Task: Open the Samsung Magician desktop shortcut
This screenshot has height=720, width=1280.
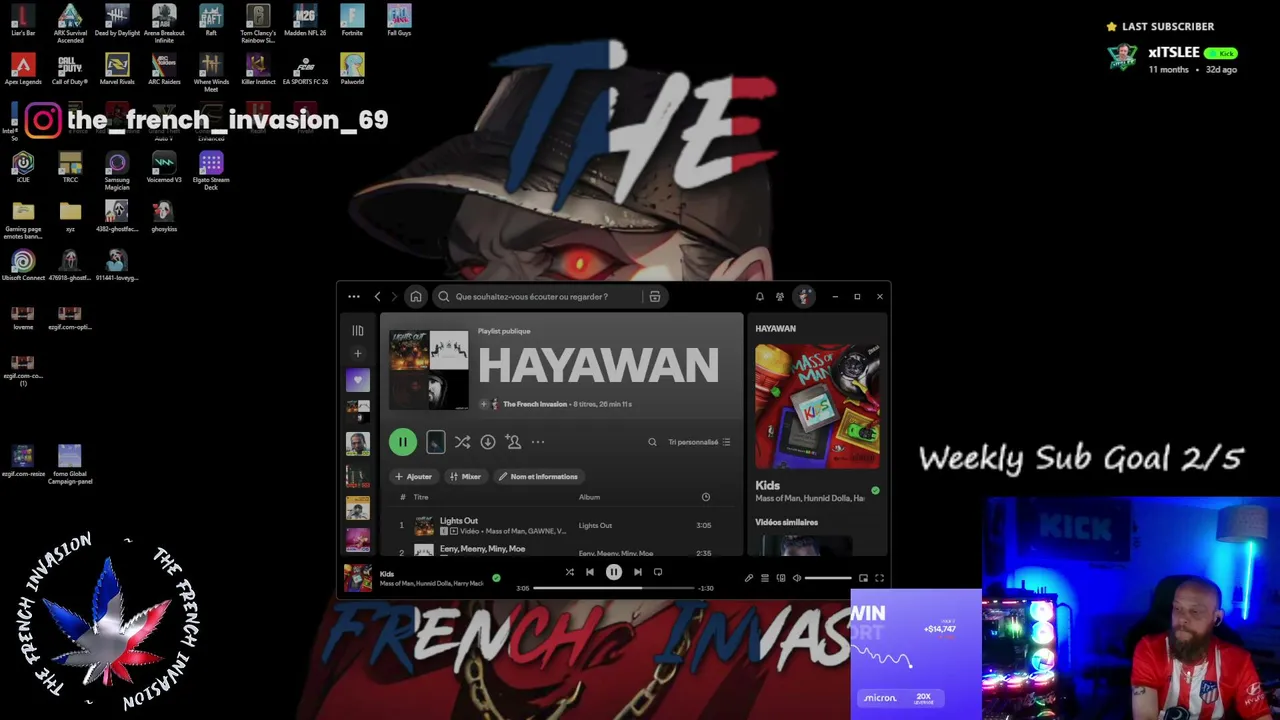Action: [x=117, y=170]
